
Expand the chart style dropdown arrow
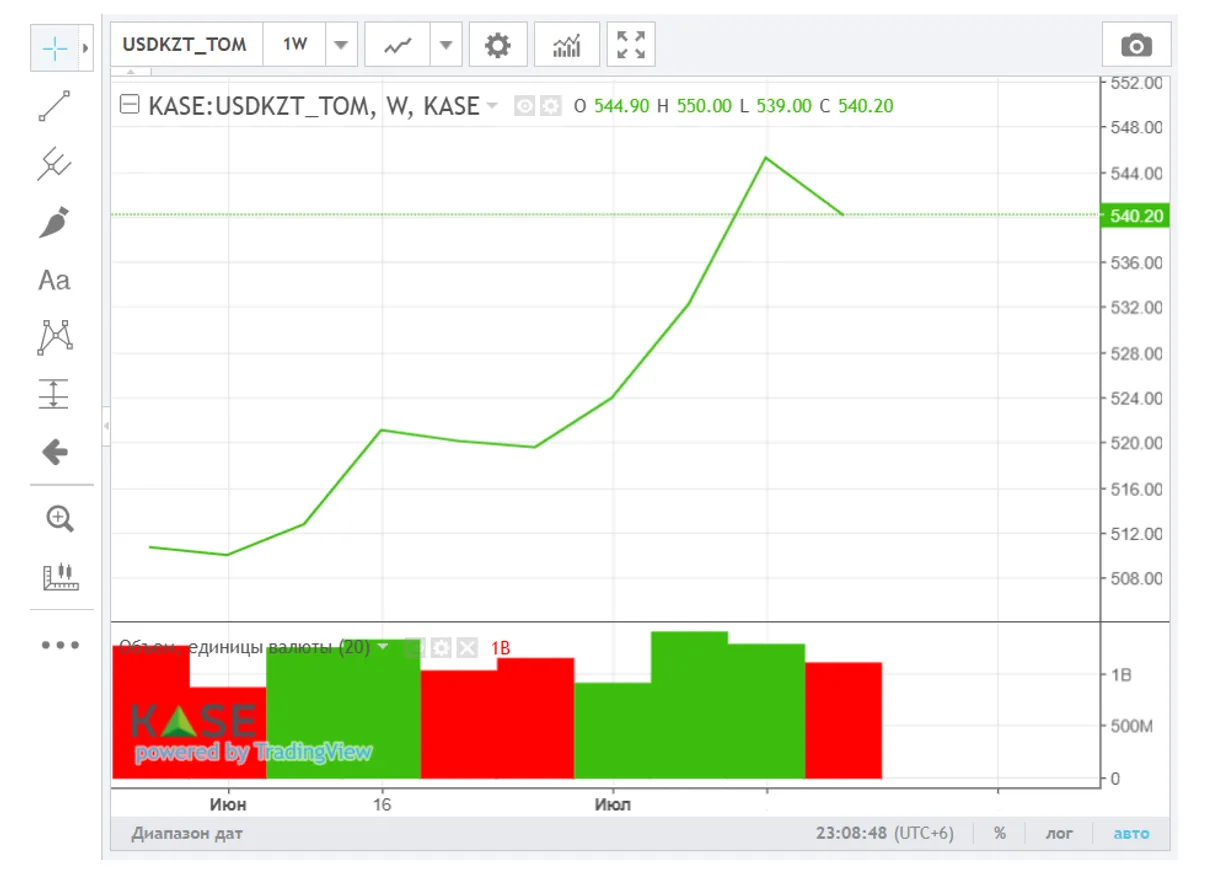coord(446,45)
